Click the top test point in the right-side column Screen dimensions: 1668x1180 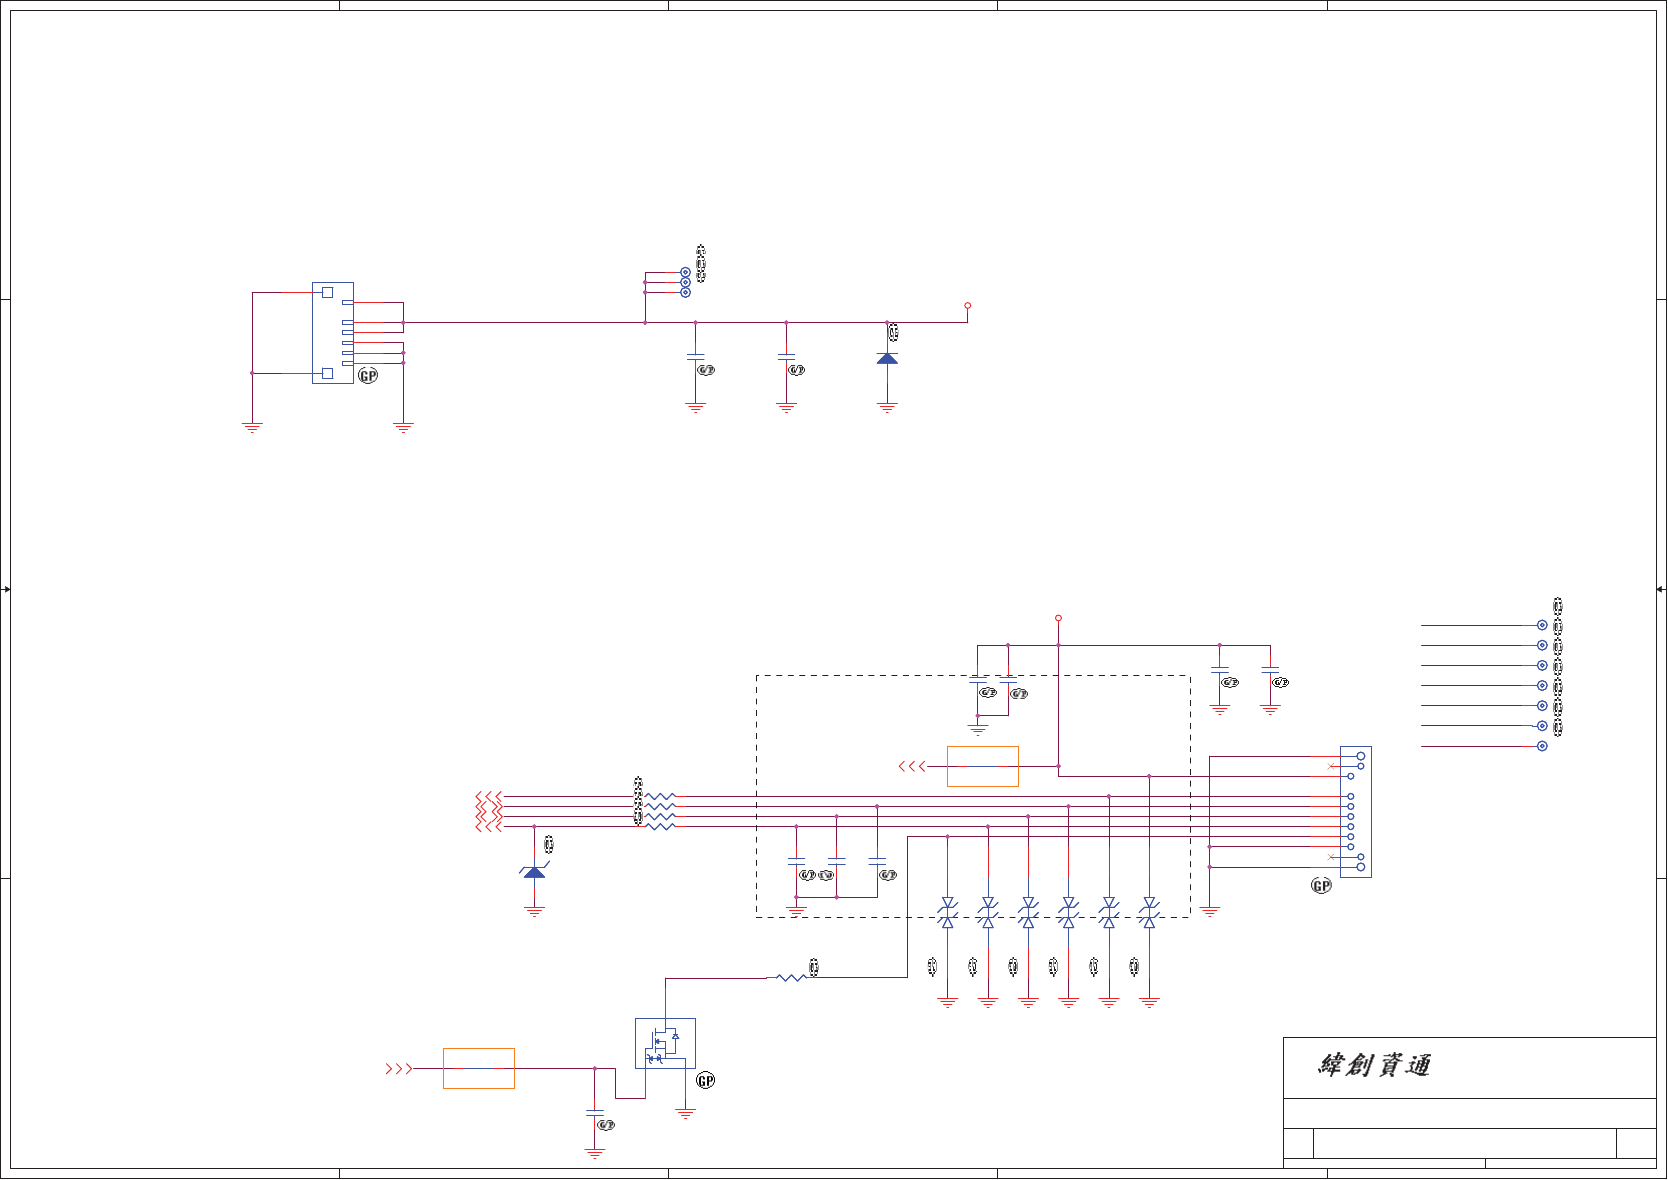(1542, 625)
